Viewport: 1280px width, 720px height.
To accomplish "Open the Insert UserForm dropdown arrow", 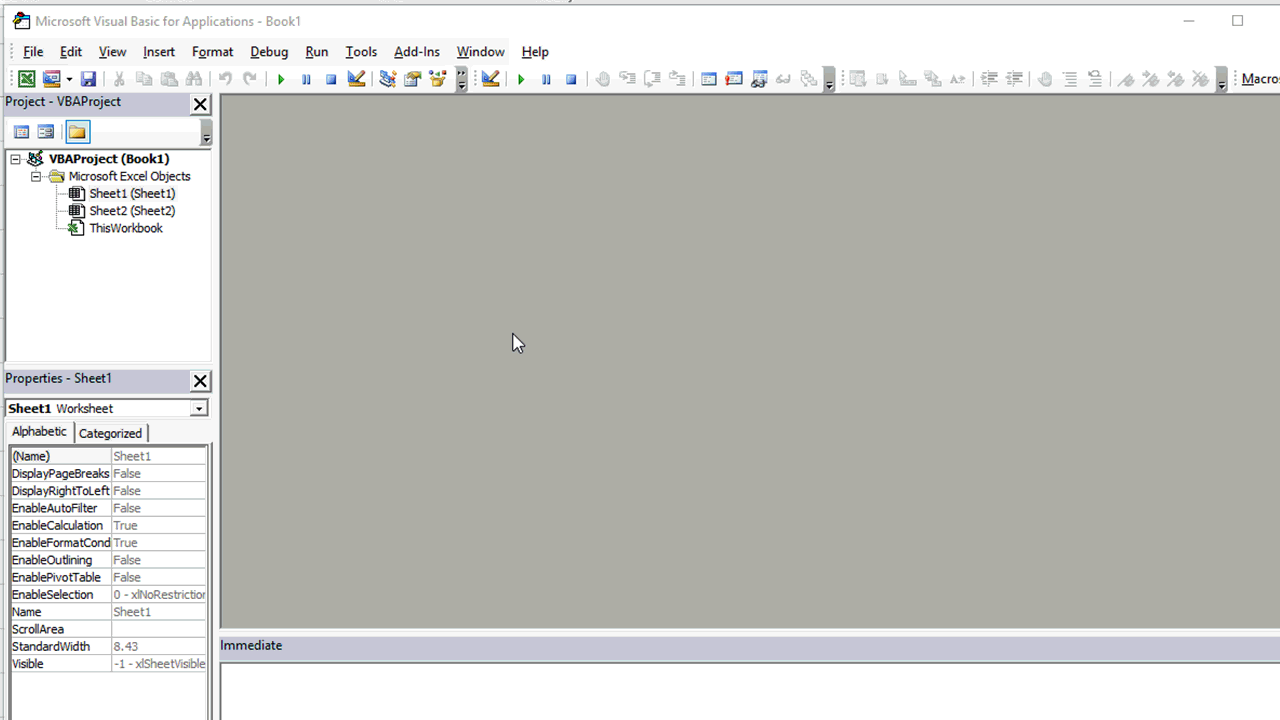I will pos(68,79).
